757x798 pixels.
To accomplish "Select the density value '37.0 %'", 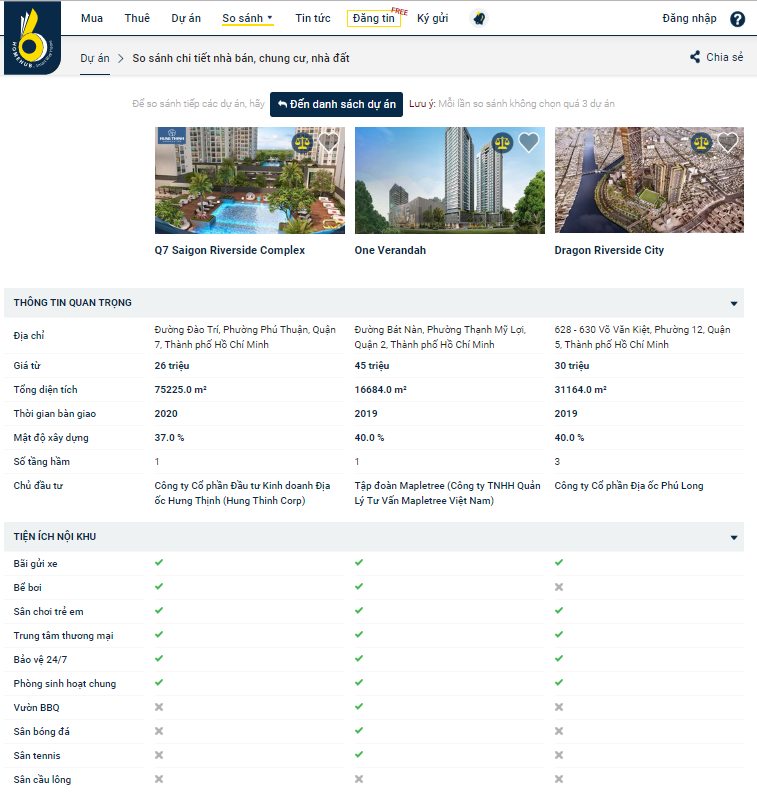I will [x=170, y=438].
